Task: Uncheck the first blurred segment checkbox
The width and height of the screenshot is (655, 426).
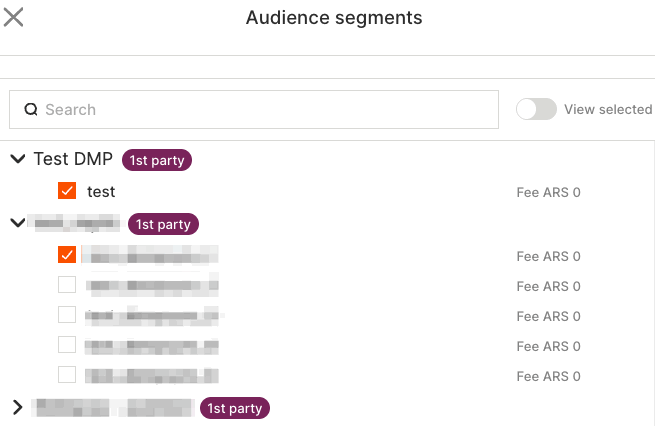Action: tap(67, 255)
